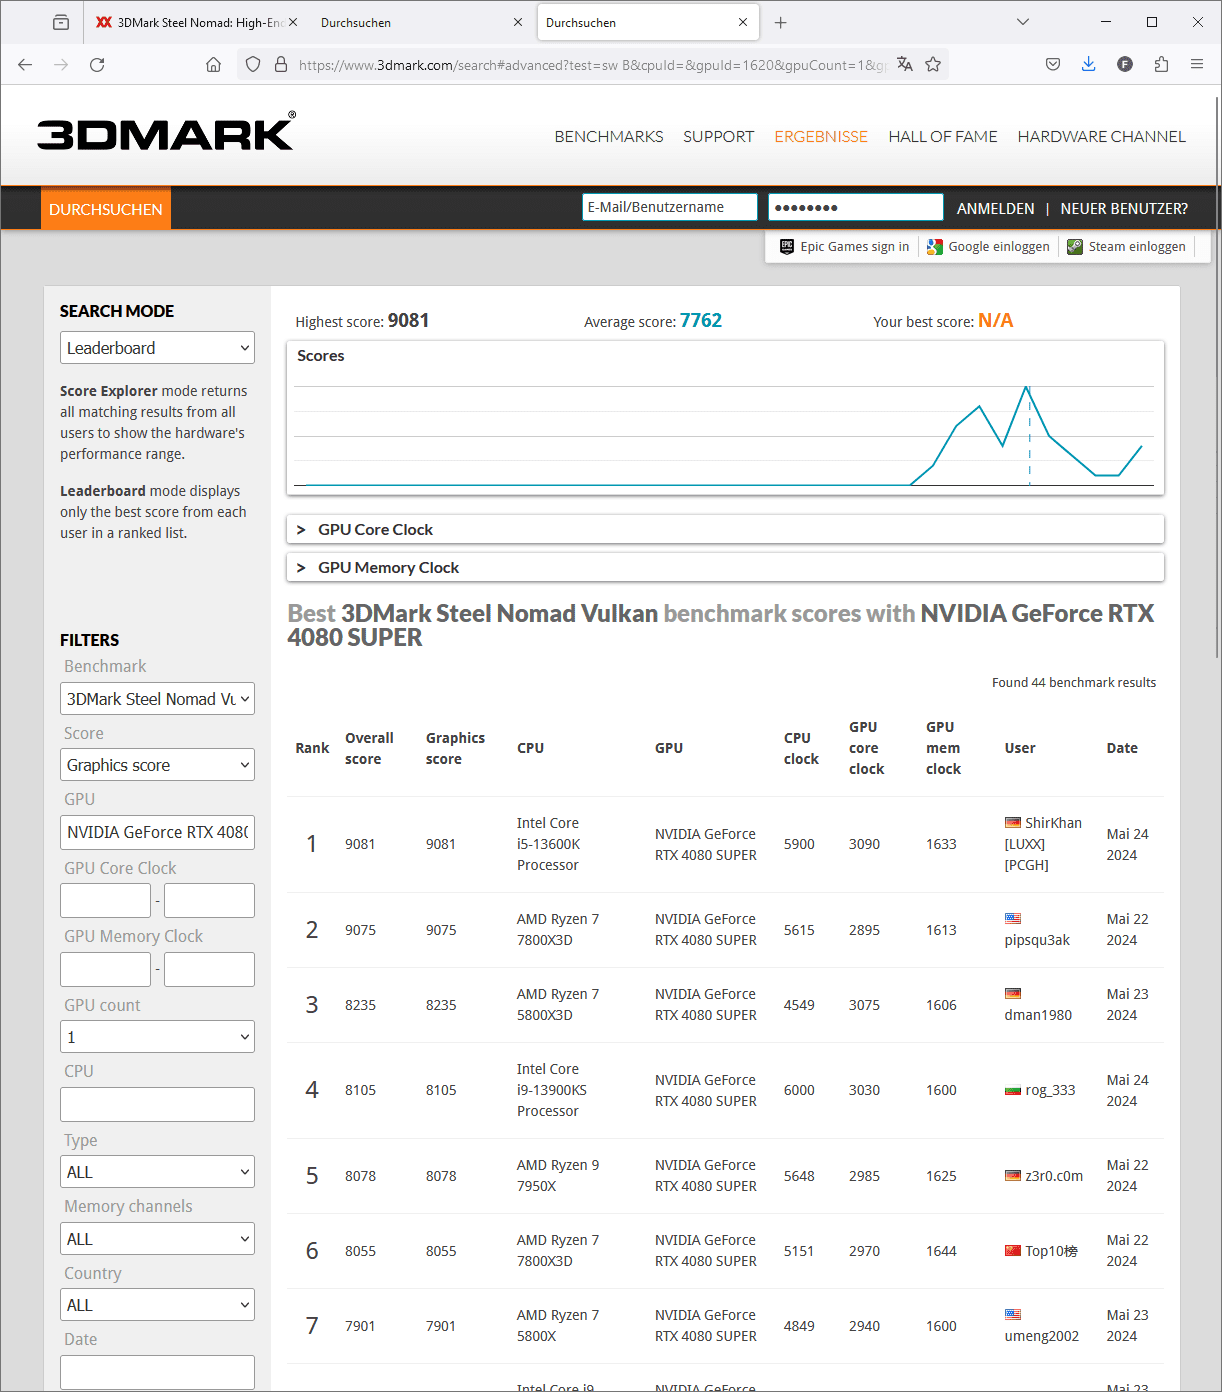Click ShirKhan's country flag icon

point(1013,823)
